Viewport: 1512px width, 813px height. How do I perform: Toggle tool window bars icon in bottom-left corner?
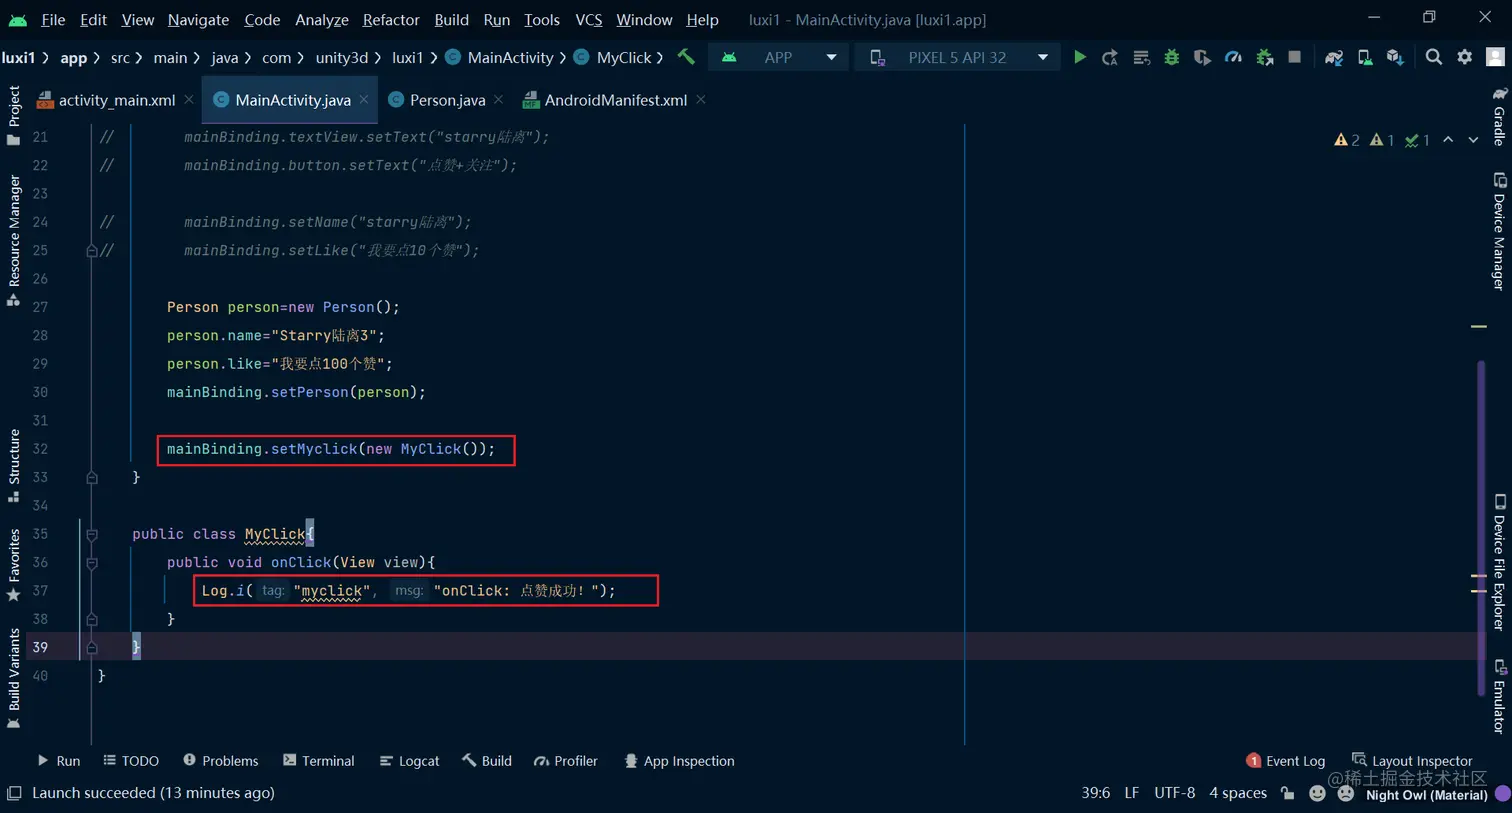pyautogui.click(x=13, y=793)
